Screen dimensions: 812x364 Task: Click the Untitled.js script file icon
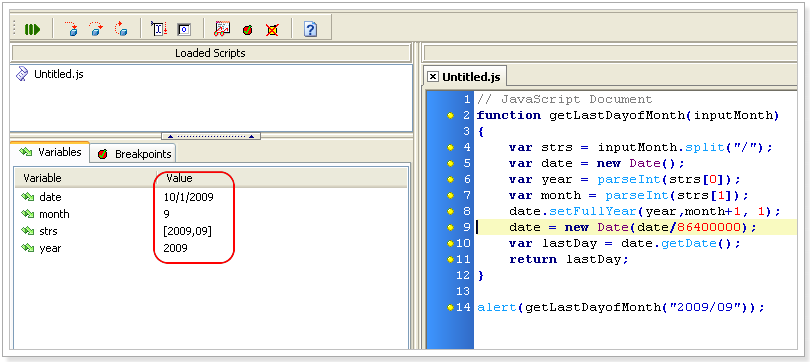pos(22,74)
